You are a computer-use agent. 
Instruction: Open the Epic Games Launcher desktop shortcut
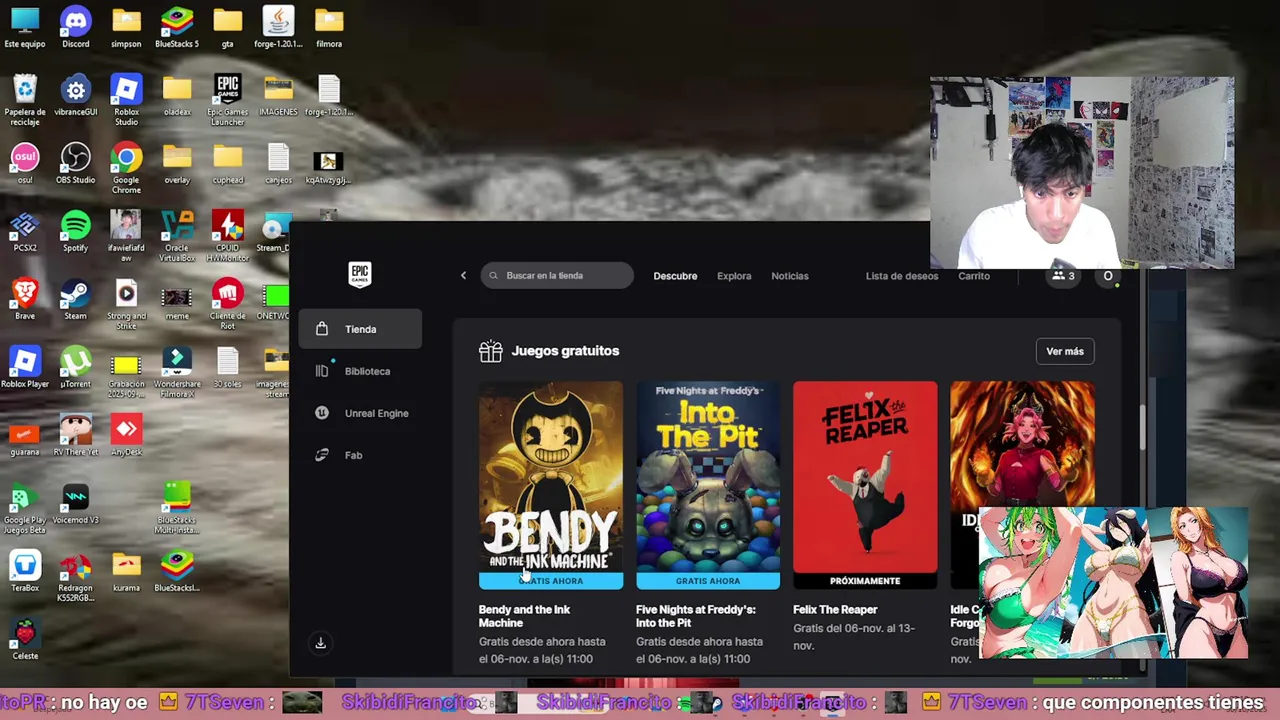pyautogui.click(x=227, y=100)
